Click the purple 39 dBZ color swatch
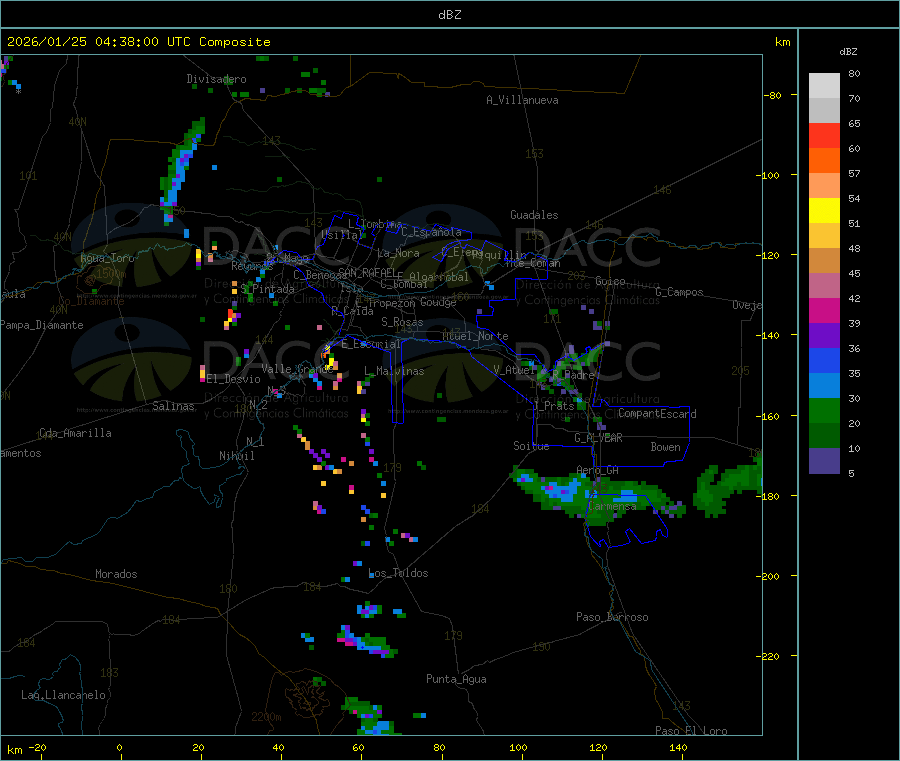Screen dimensions: 900x761 coord(824,336)
